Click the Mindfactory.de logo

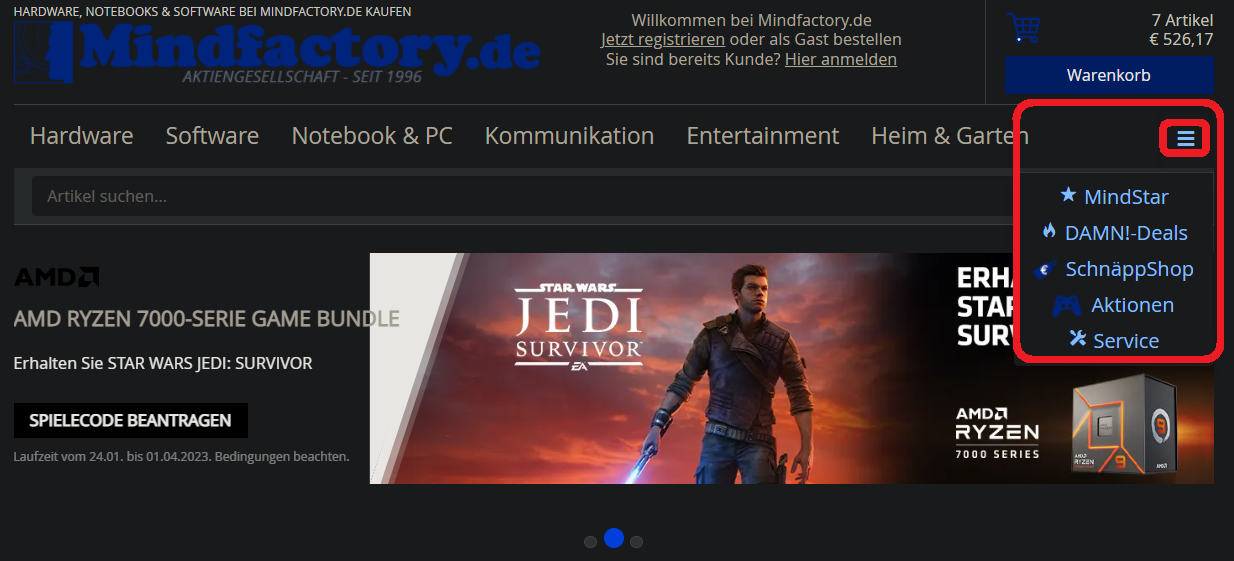[277, 51]
